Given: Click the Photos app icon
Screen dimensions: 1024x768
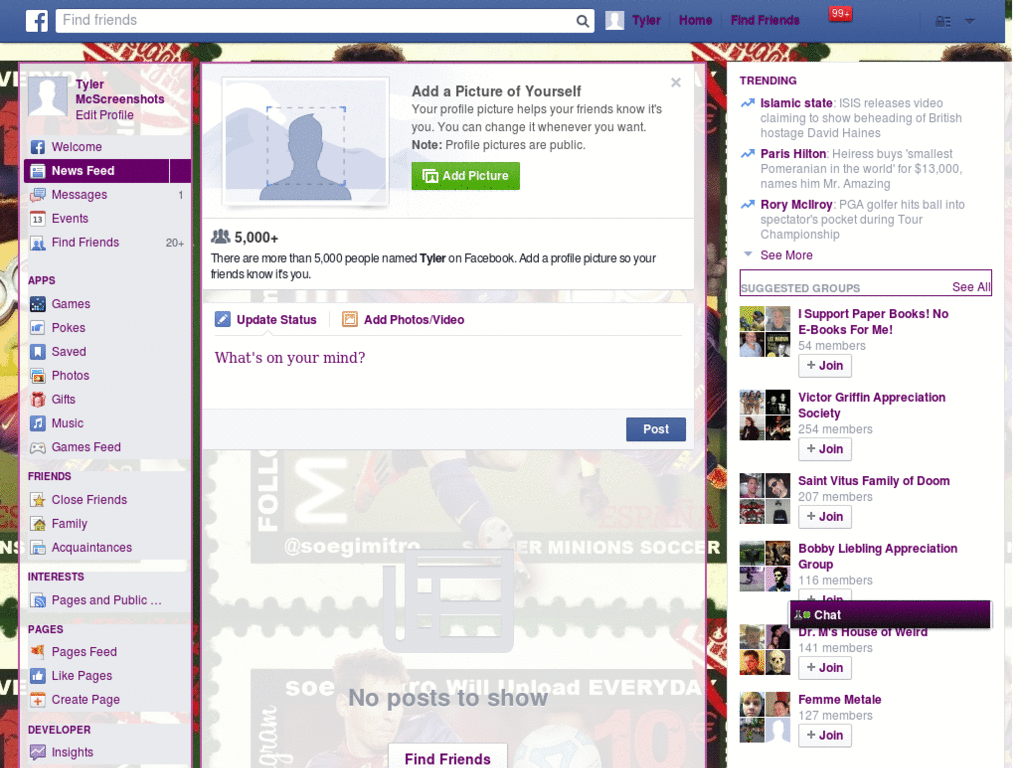Looking at the screenshot, I should tap(38, 376).
